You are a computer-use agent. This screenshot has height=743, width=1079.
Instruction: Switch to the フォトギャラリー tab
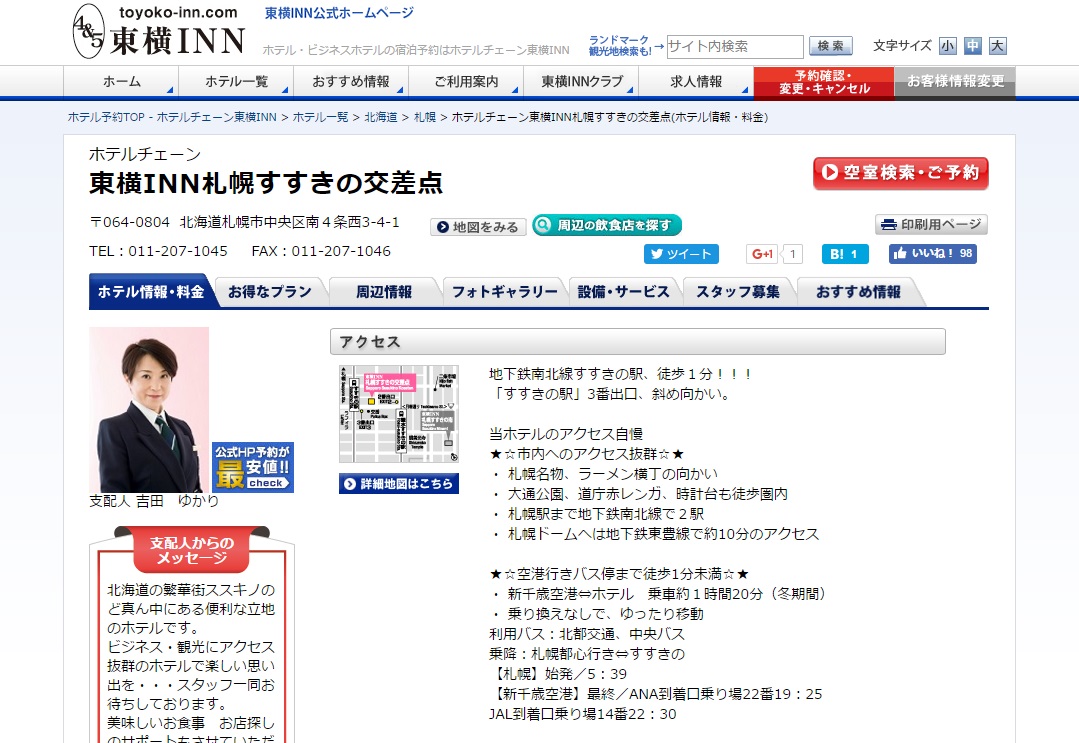504,292
